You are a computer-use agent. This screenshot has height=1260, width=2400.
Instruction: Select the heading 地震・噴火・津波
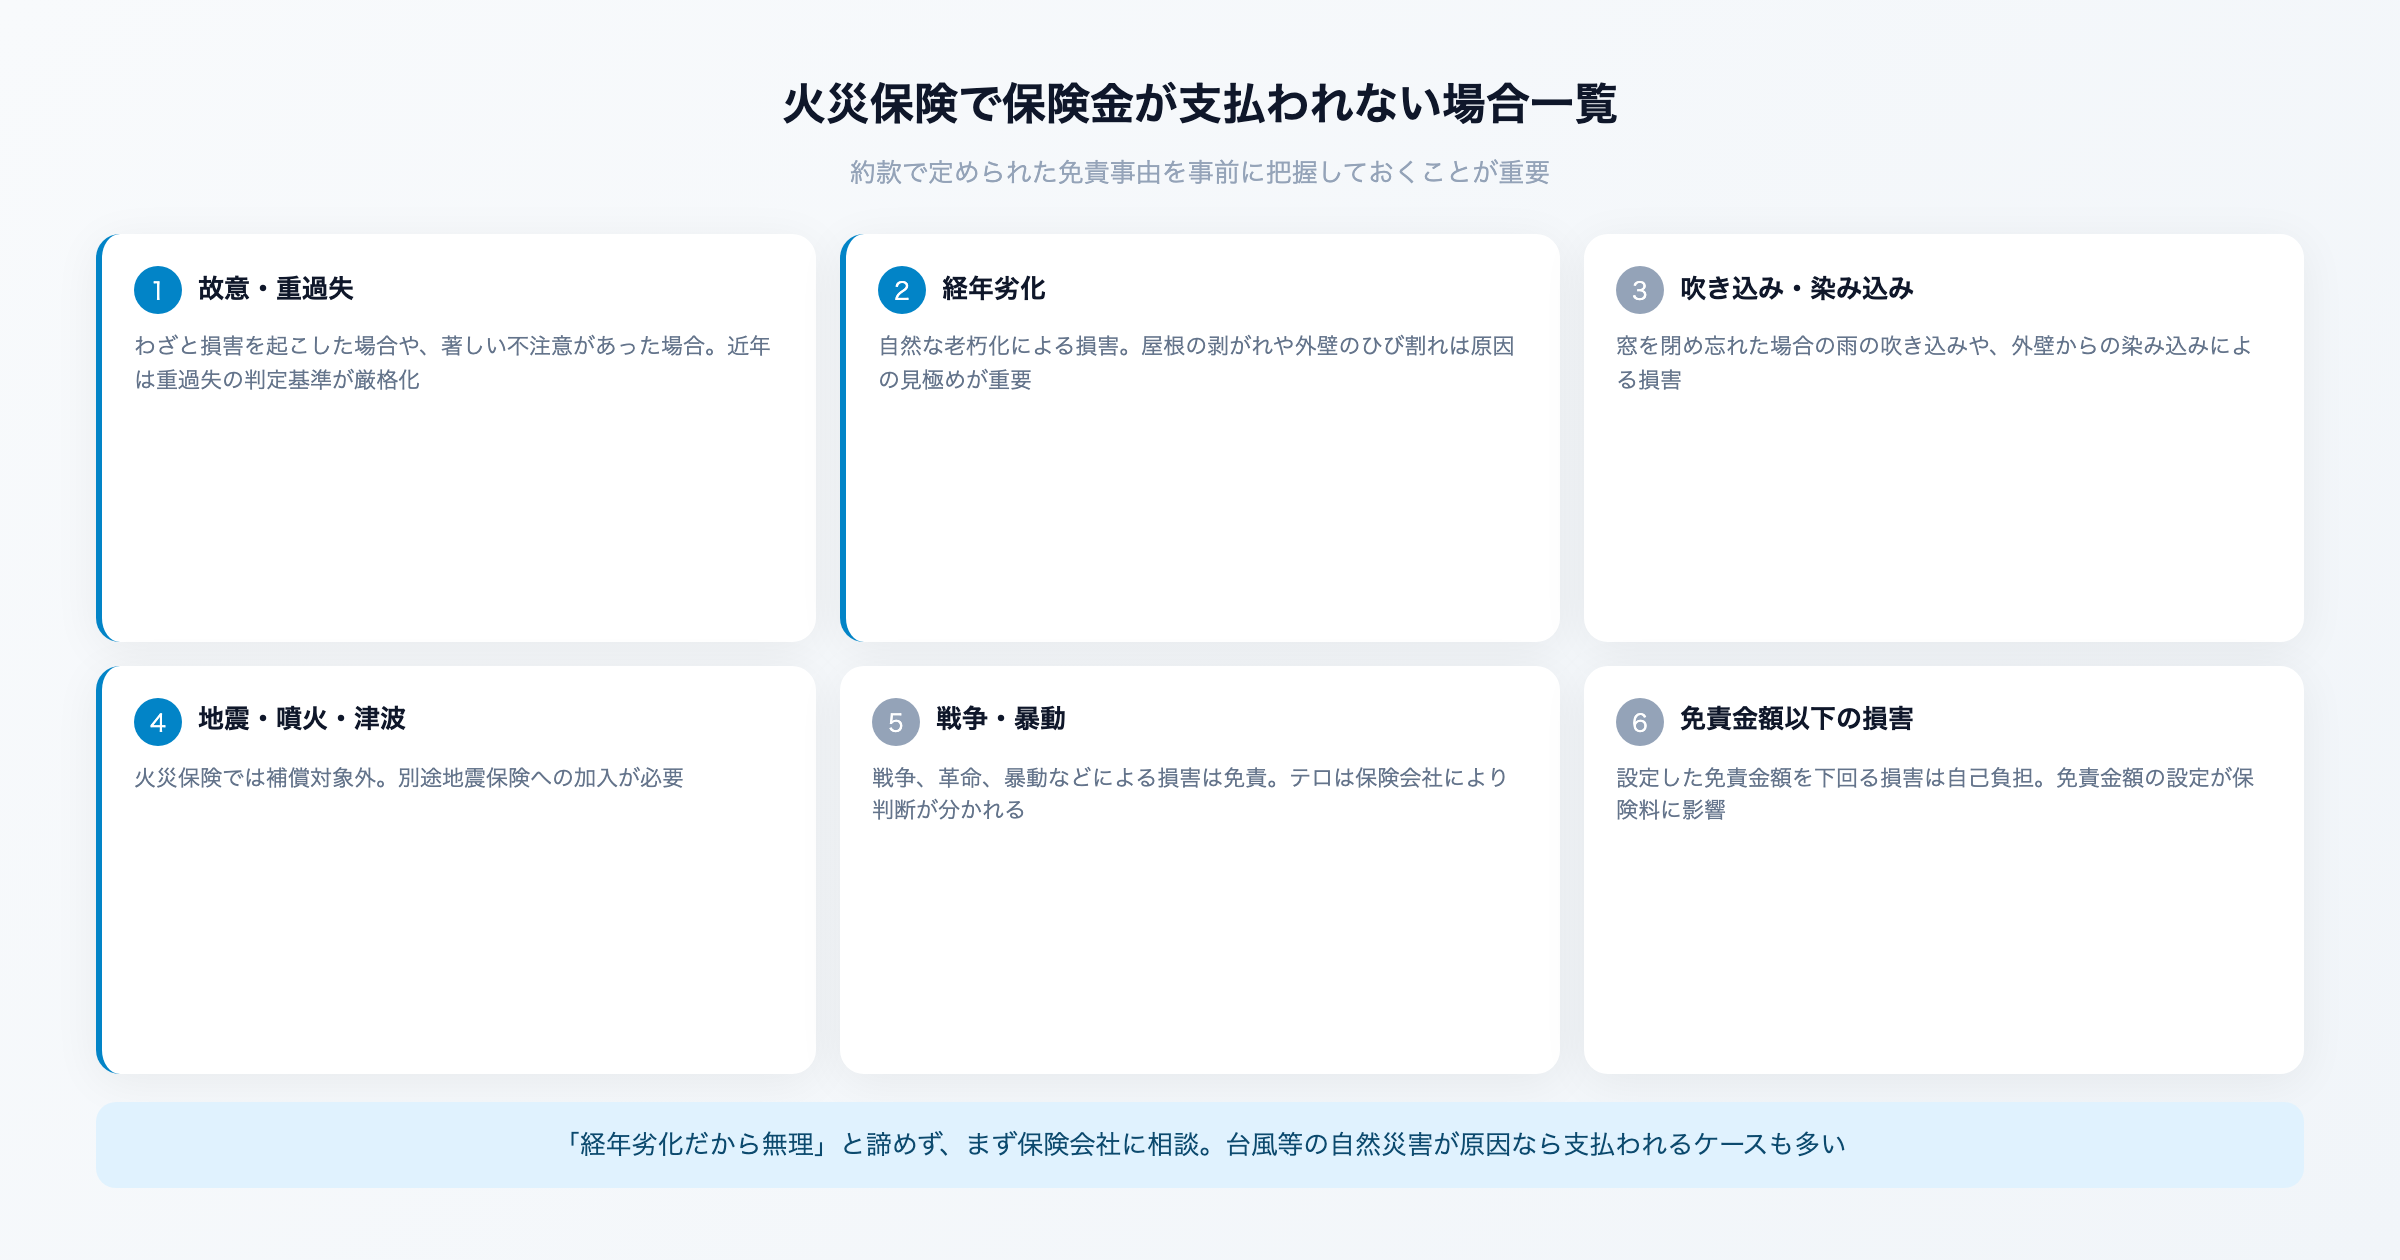coord(302,719)
